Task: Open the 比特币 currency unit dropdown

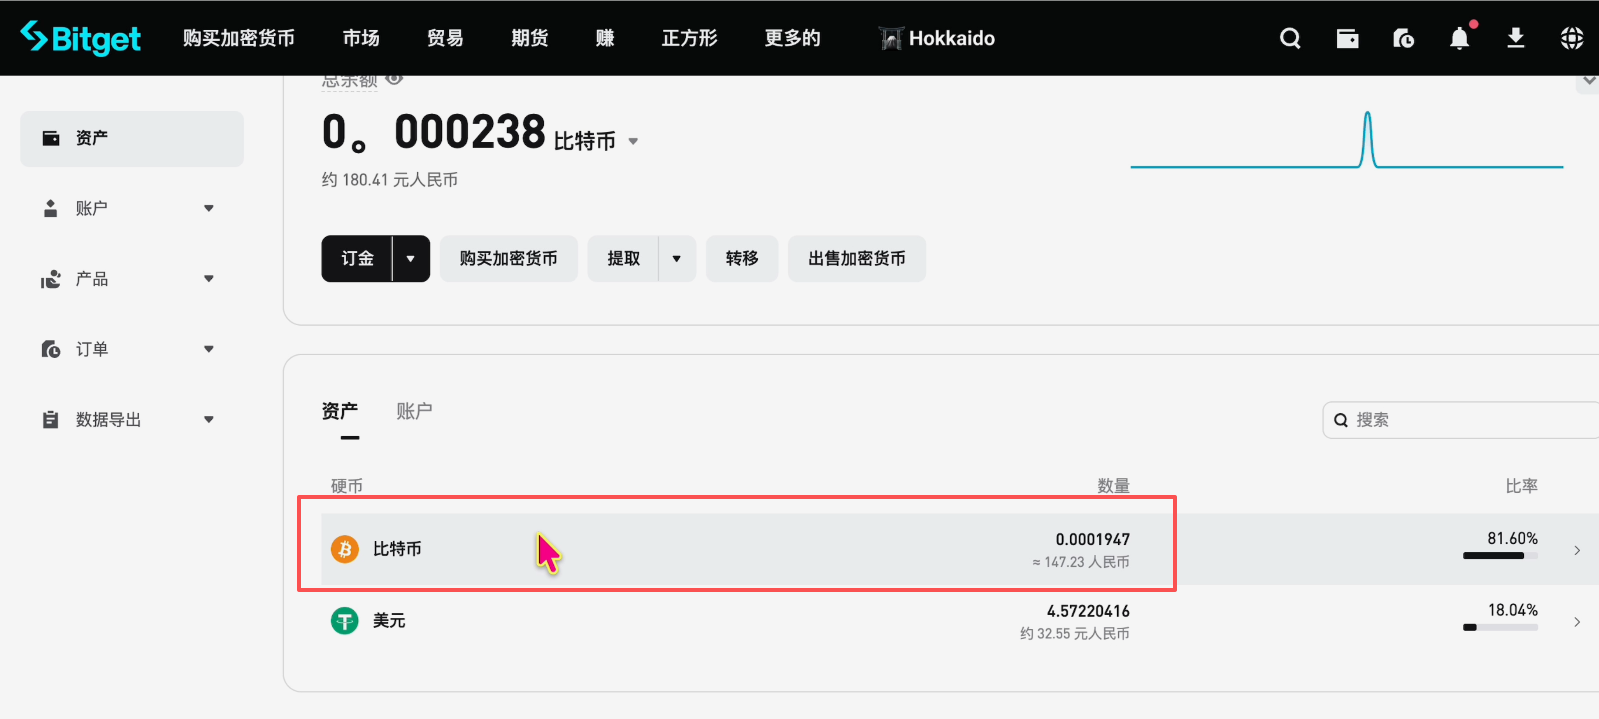Action: tap(633, 142)
